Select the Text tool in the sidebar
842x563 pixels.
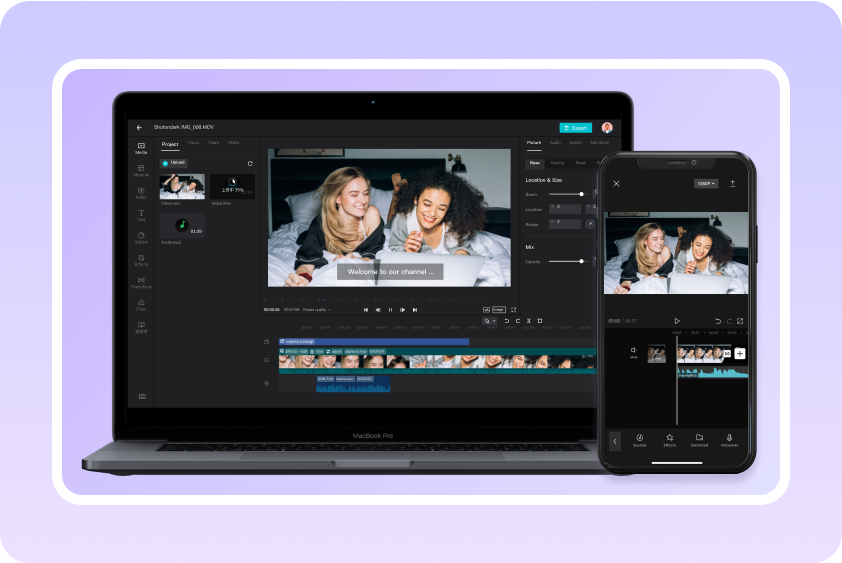tap(141, 214)
